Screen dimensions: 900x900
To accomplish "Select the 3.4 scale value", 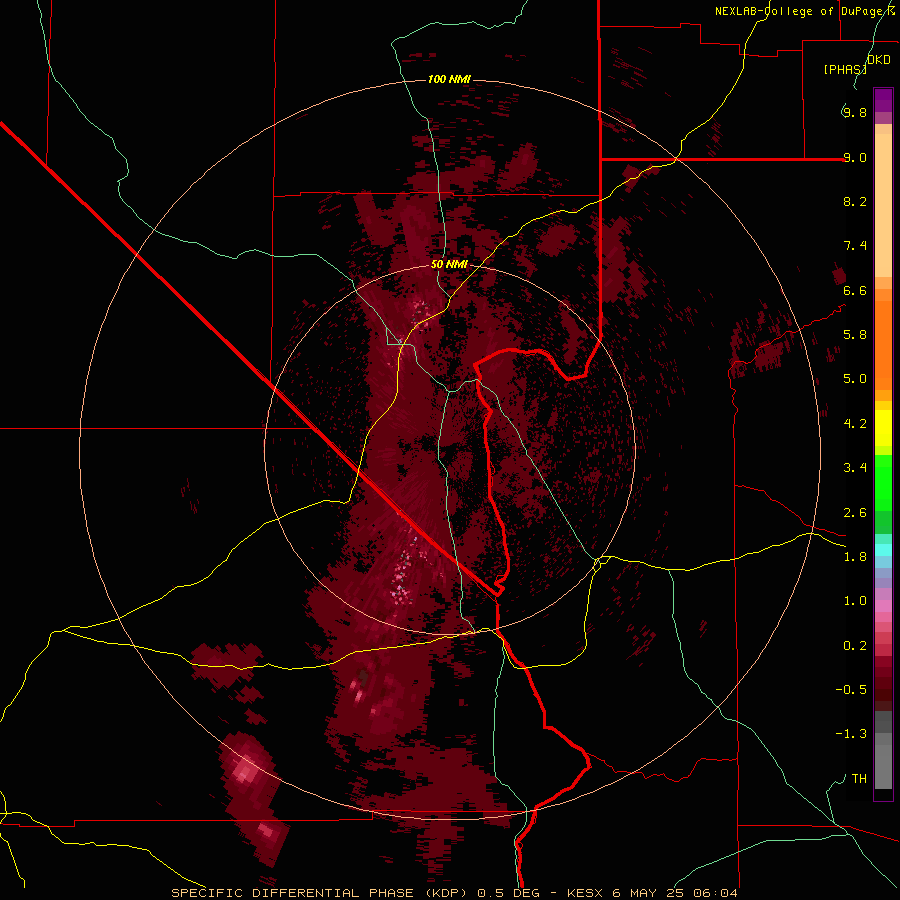I will (x=855, y=467).
